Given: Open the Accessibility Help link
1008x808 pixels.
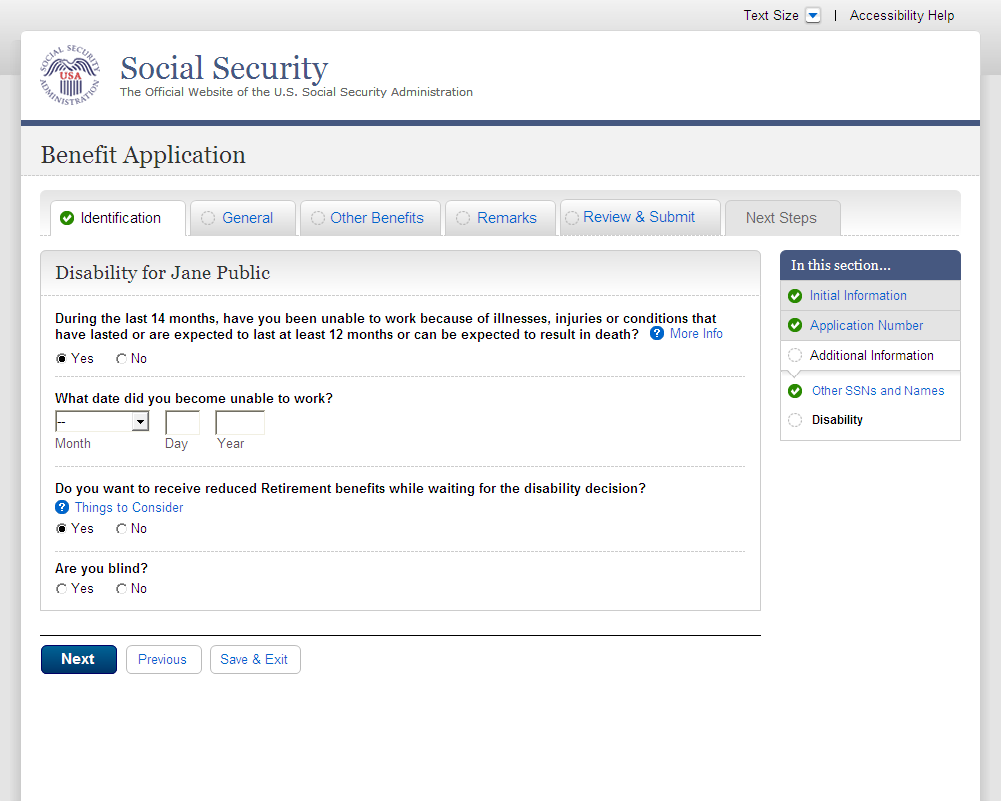Looking at the screenshot, I should tap(902, 16).
